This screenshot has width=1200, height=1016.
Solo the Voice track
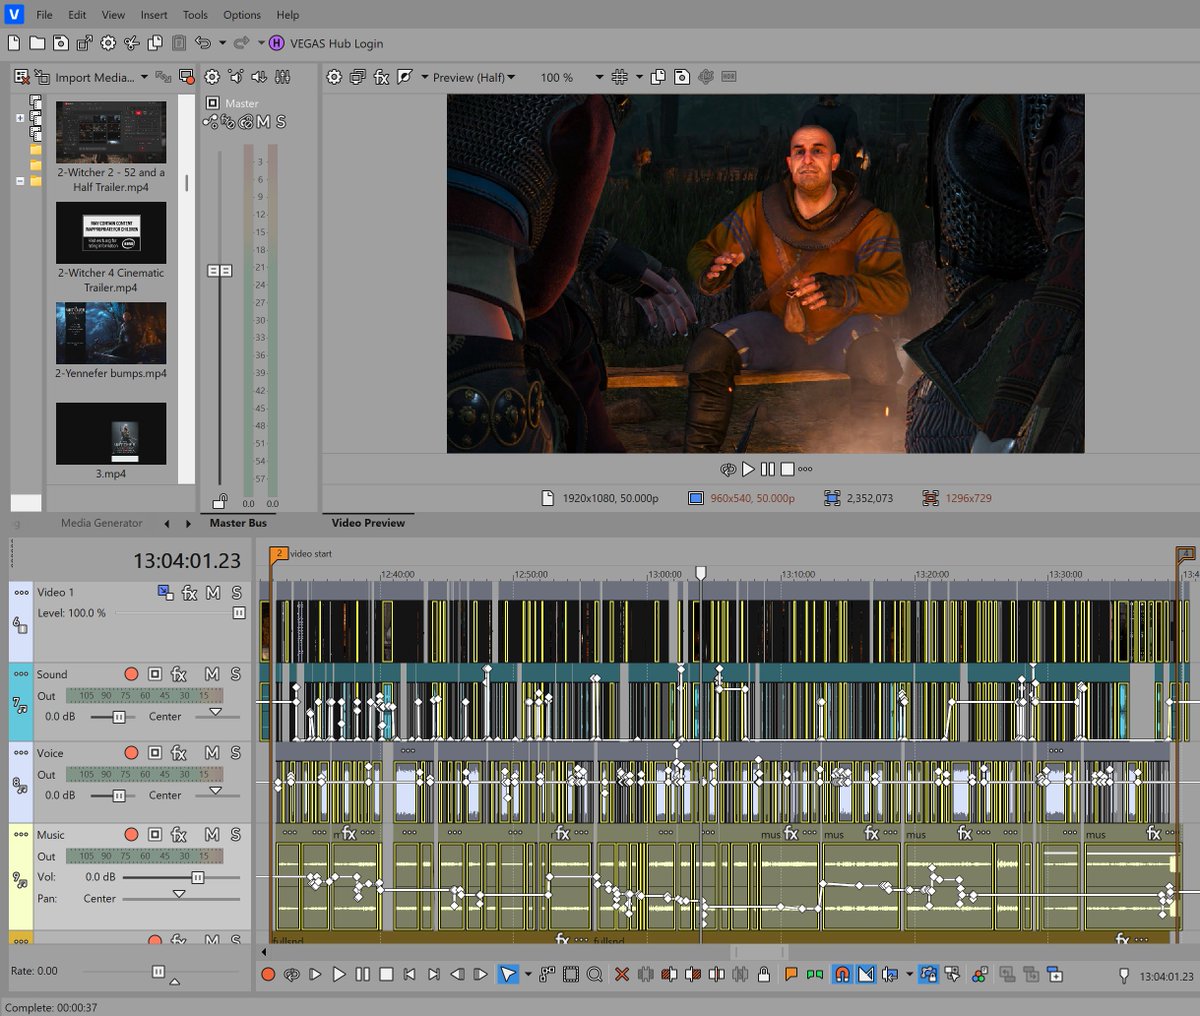click(x=235, y=752)
